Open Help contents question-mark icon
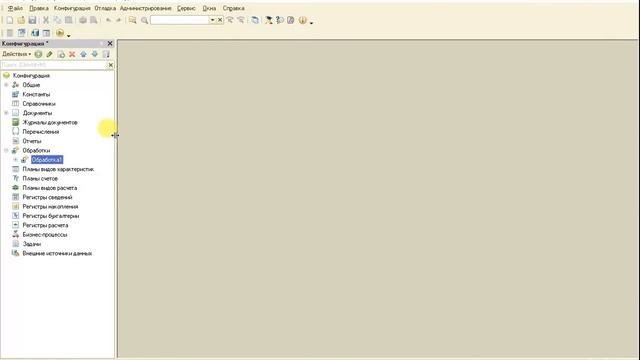Image resolution: width=640 pixels, height=360 pixels. (x=280, y=20)
